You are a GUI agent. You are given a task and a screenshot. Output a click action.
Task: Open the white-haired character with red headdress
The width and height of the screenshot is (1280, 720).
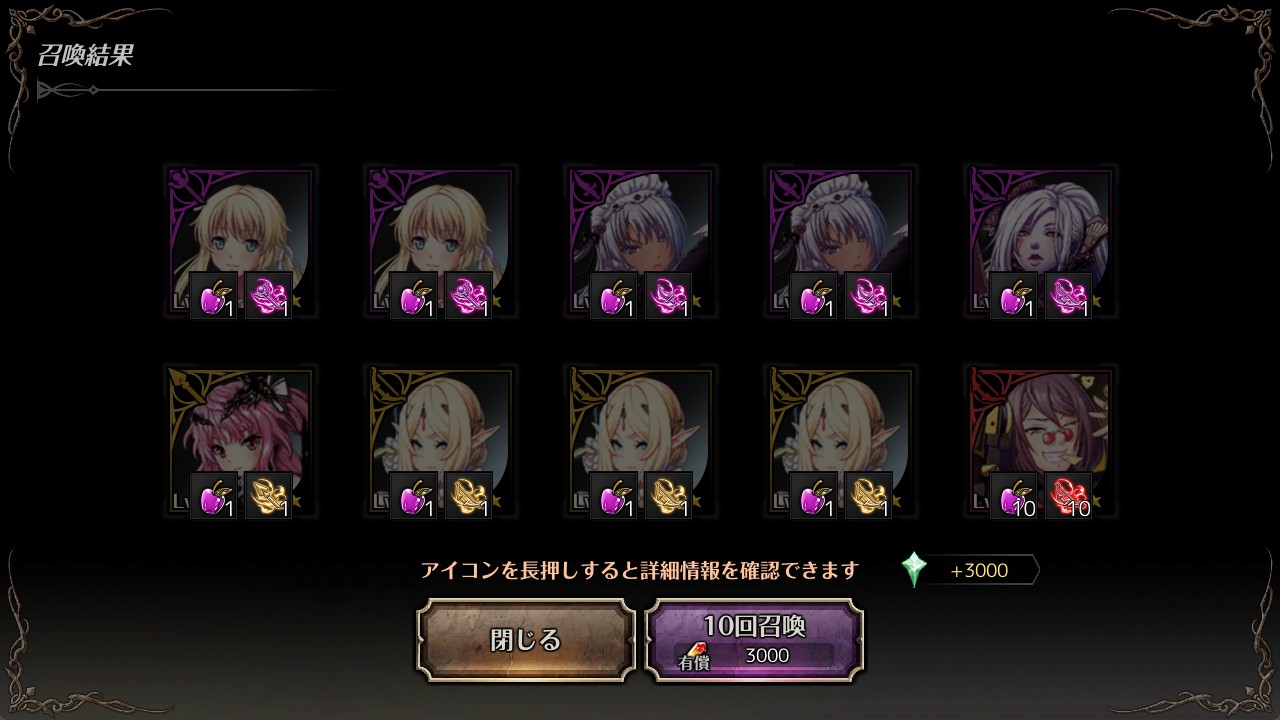tap(1040, 241)
